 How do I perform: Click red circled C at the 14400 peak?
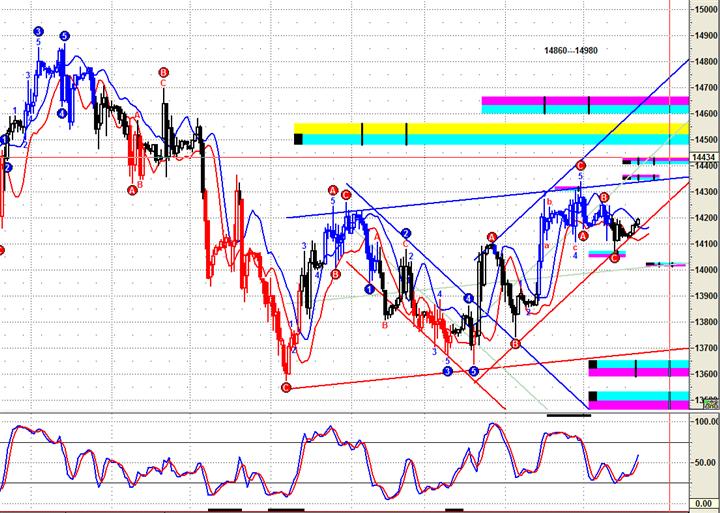click(580, 165)
